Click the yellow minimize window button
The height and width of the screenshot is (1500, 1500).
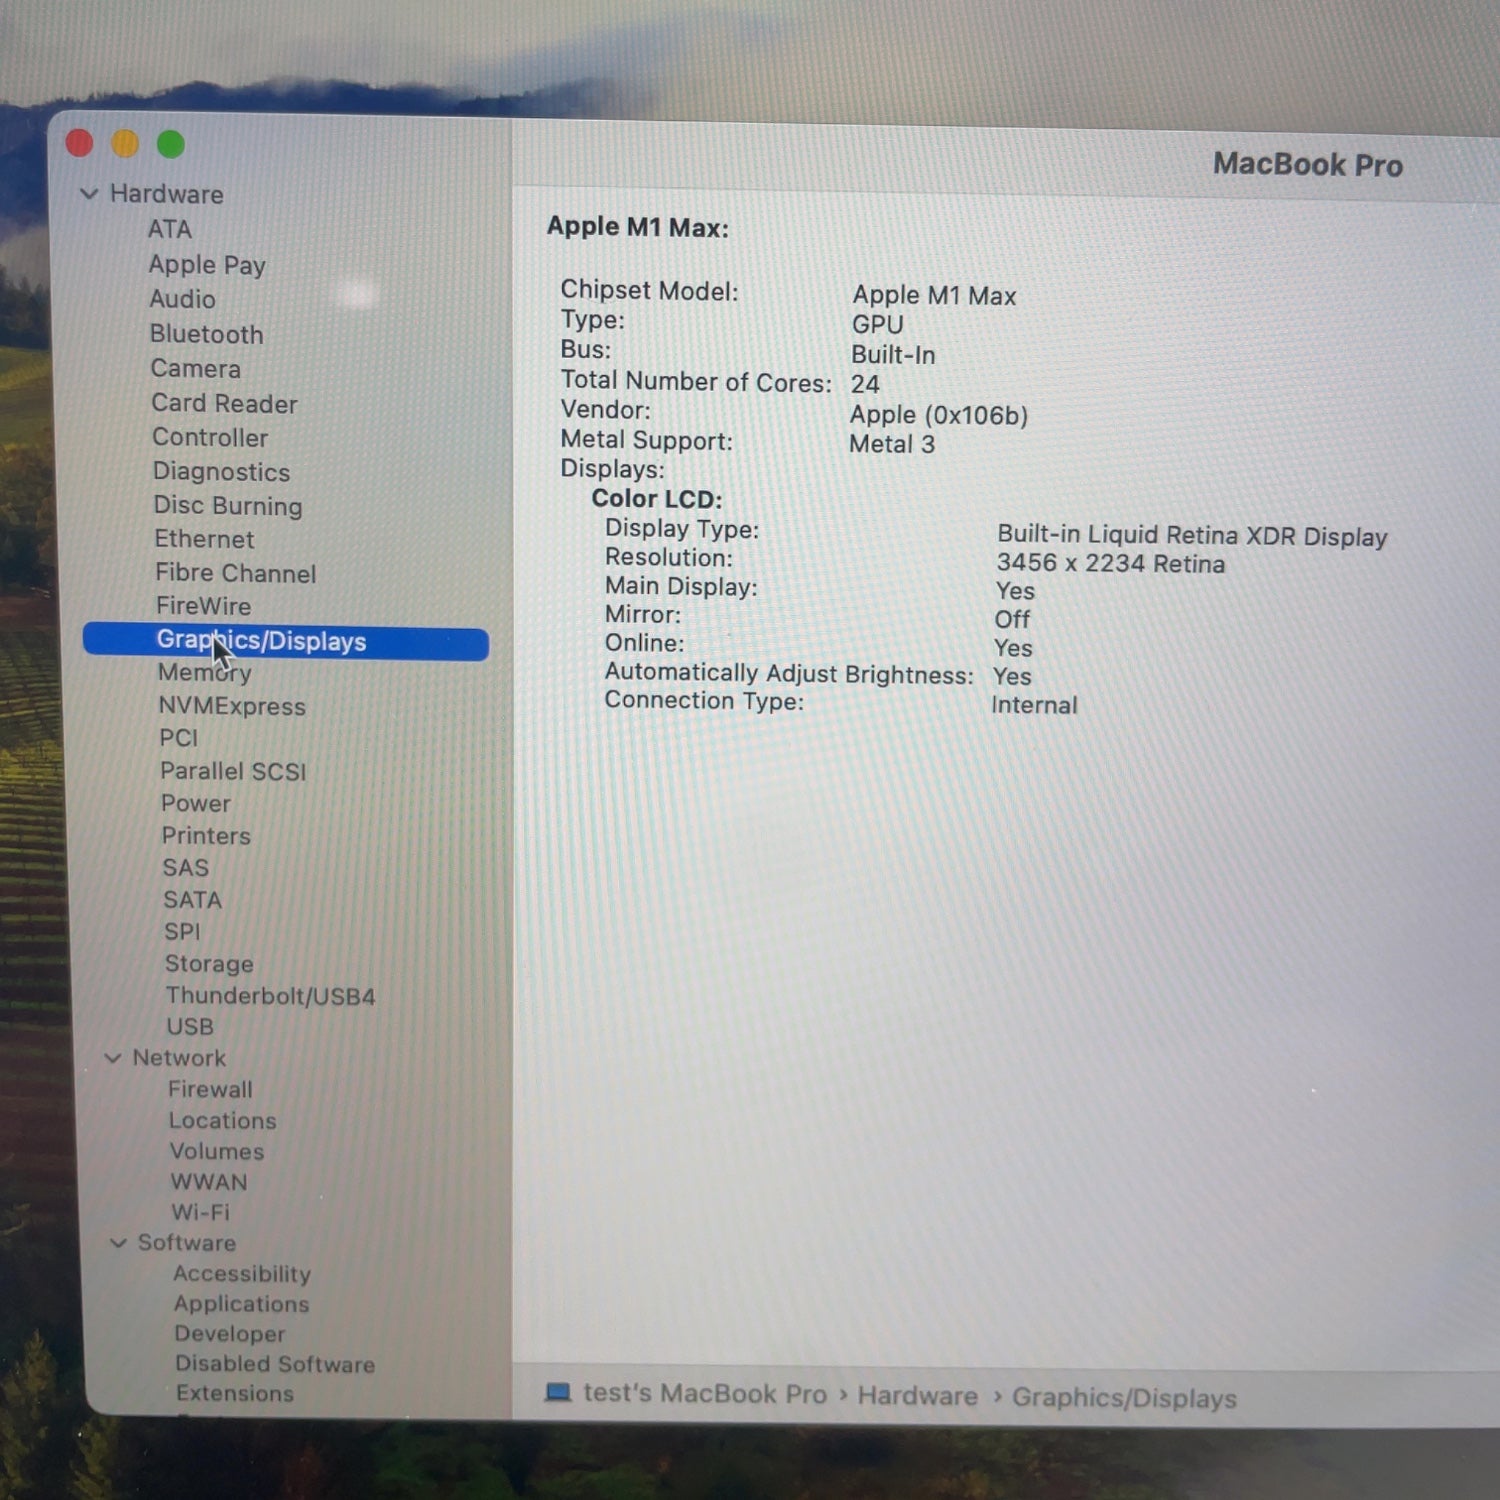(125, 144)
